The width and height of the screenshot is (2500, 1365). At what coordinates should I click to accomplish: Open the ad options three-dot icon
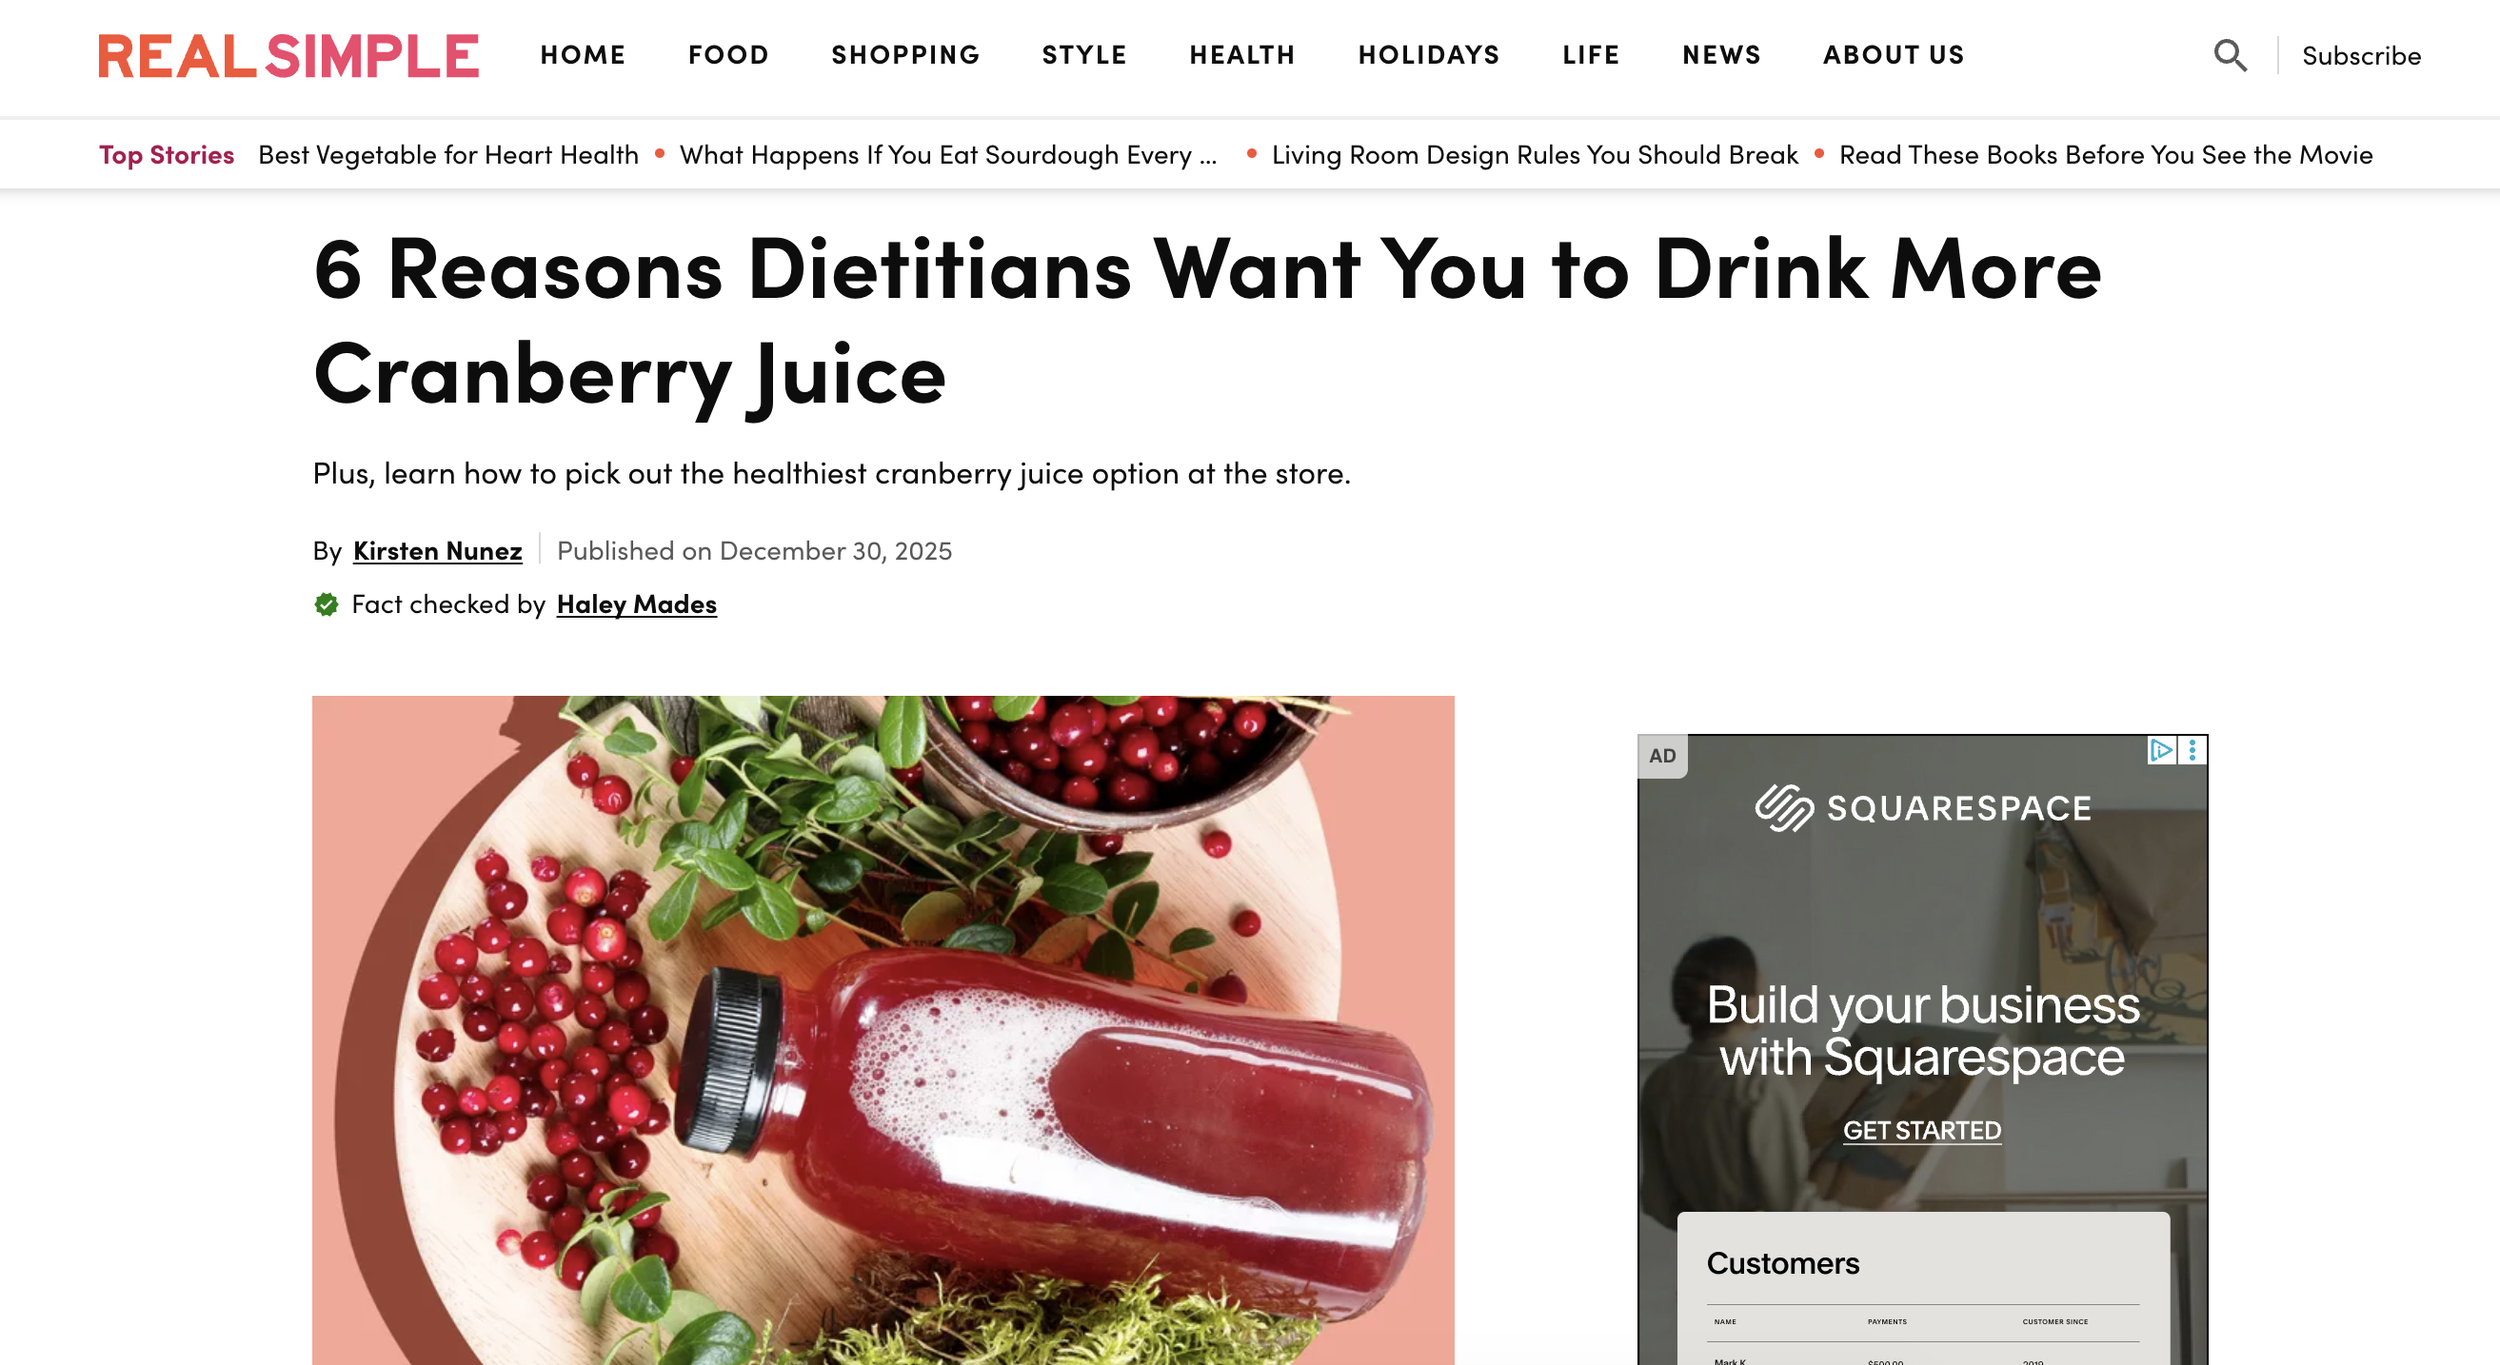(x=2192, y=750)
